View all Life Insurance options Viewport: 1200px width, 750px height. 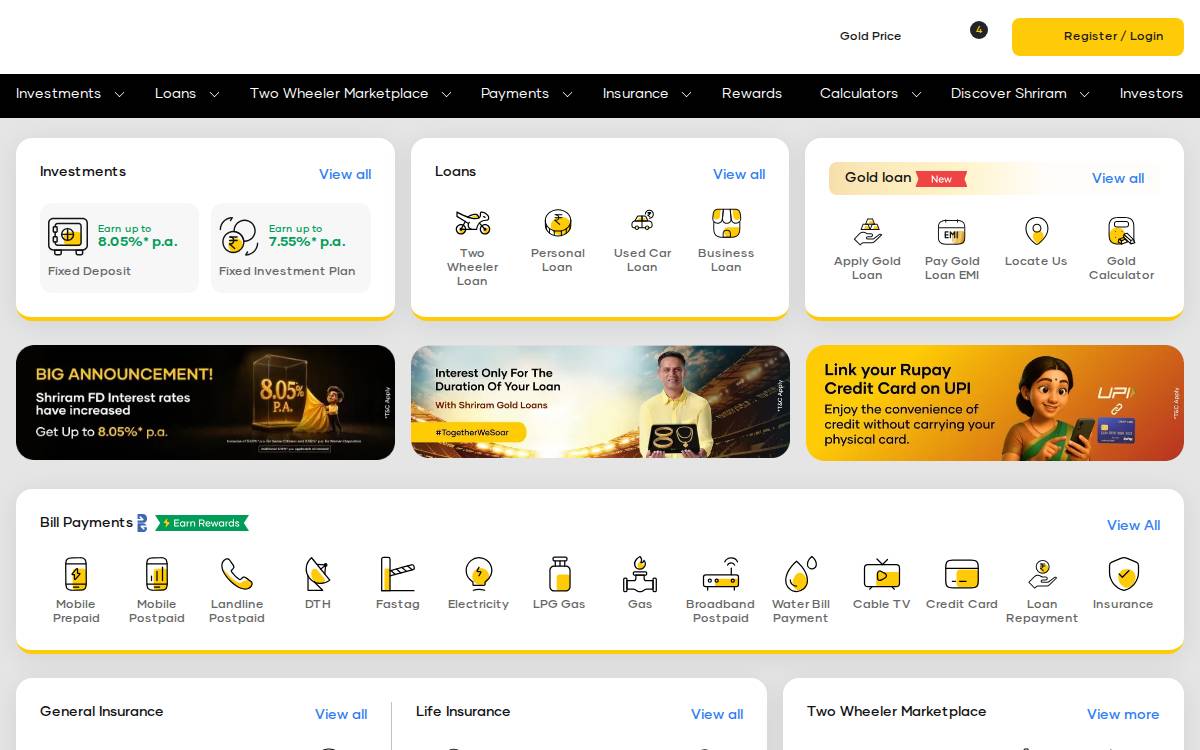717,714
